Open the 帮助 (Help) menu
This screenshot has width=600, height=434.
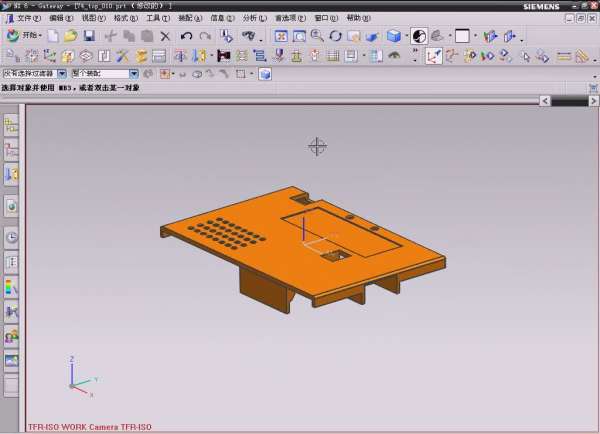tap(357, 18)
